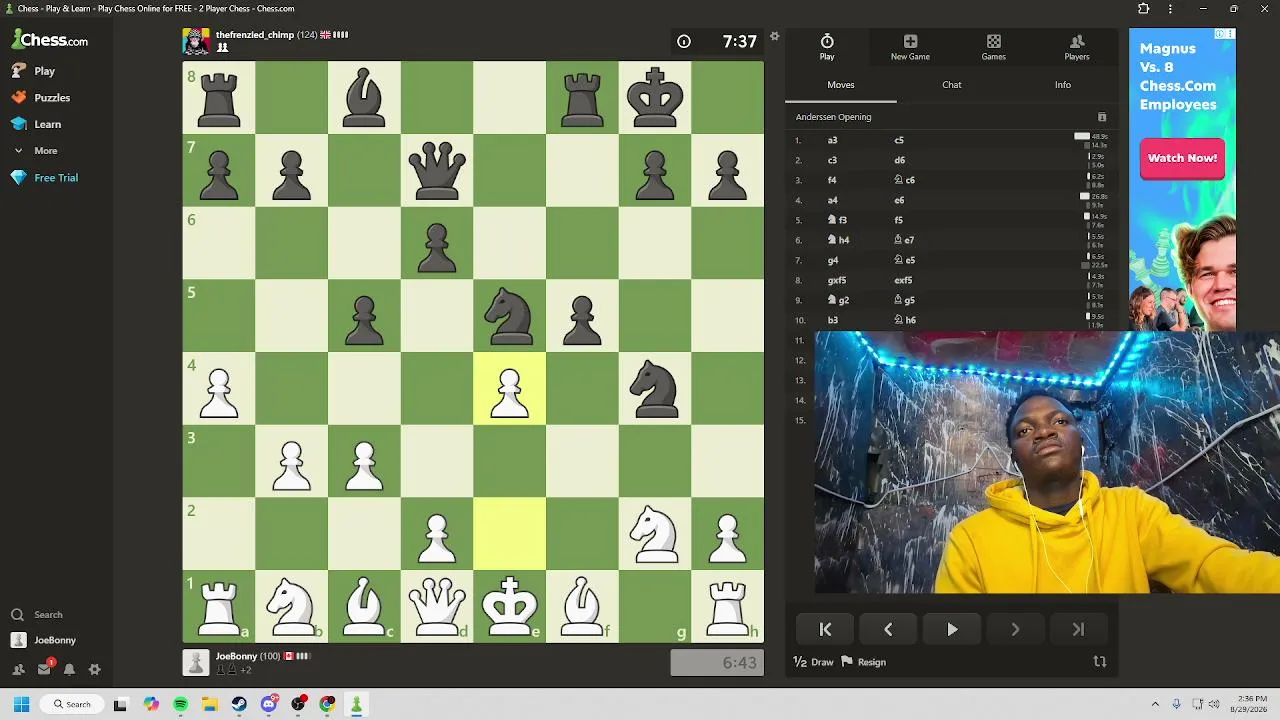This screenshot has width=1280, height=720.
Task: Click the black knight on g4
Action: coord(655,388)
